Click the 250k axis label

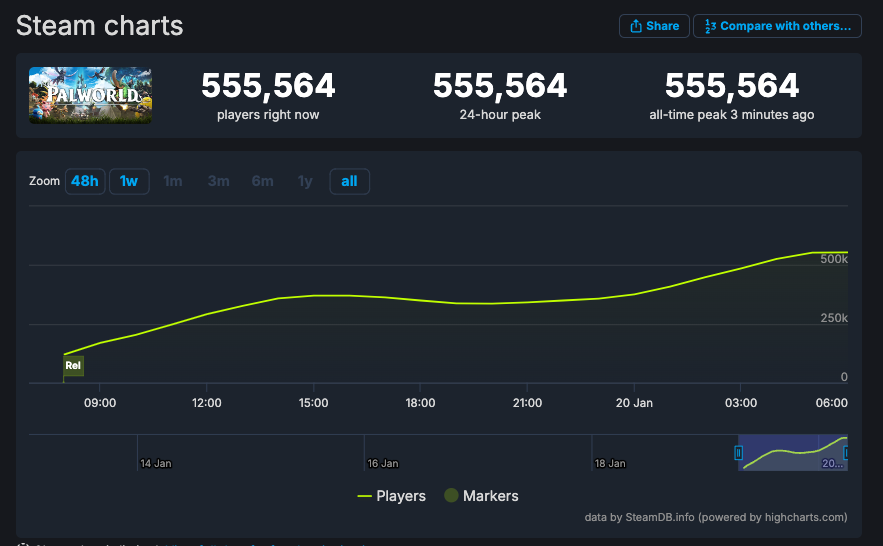[834, 318]
